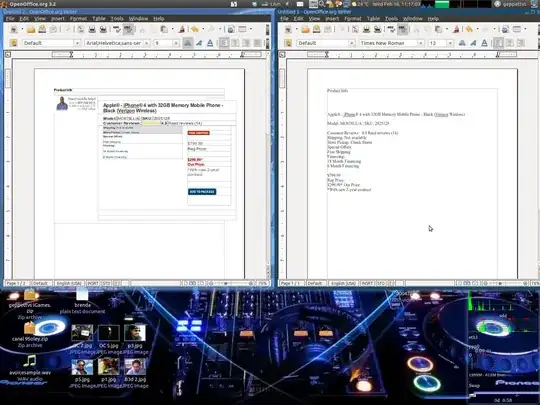Click English (USA) language in the left status bar
Screen dimensions: 540x405
(69, 283)
